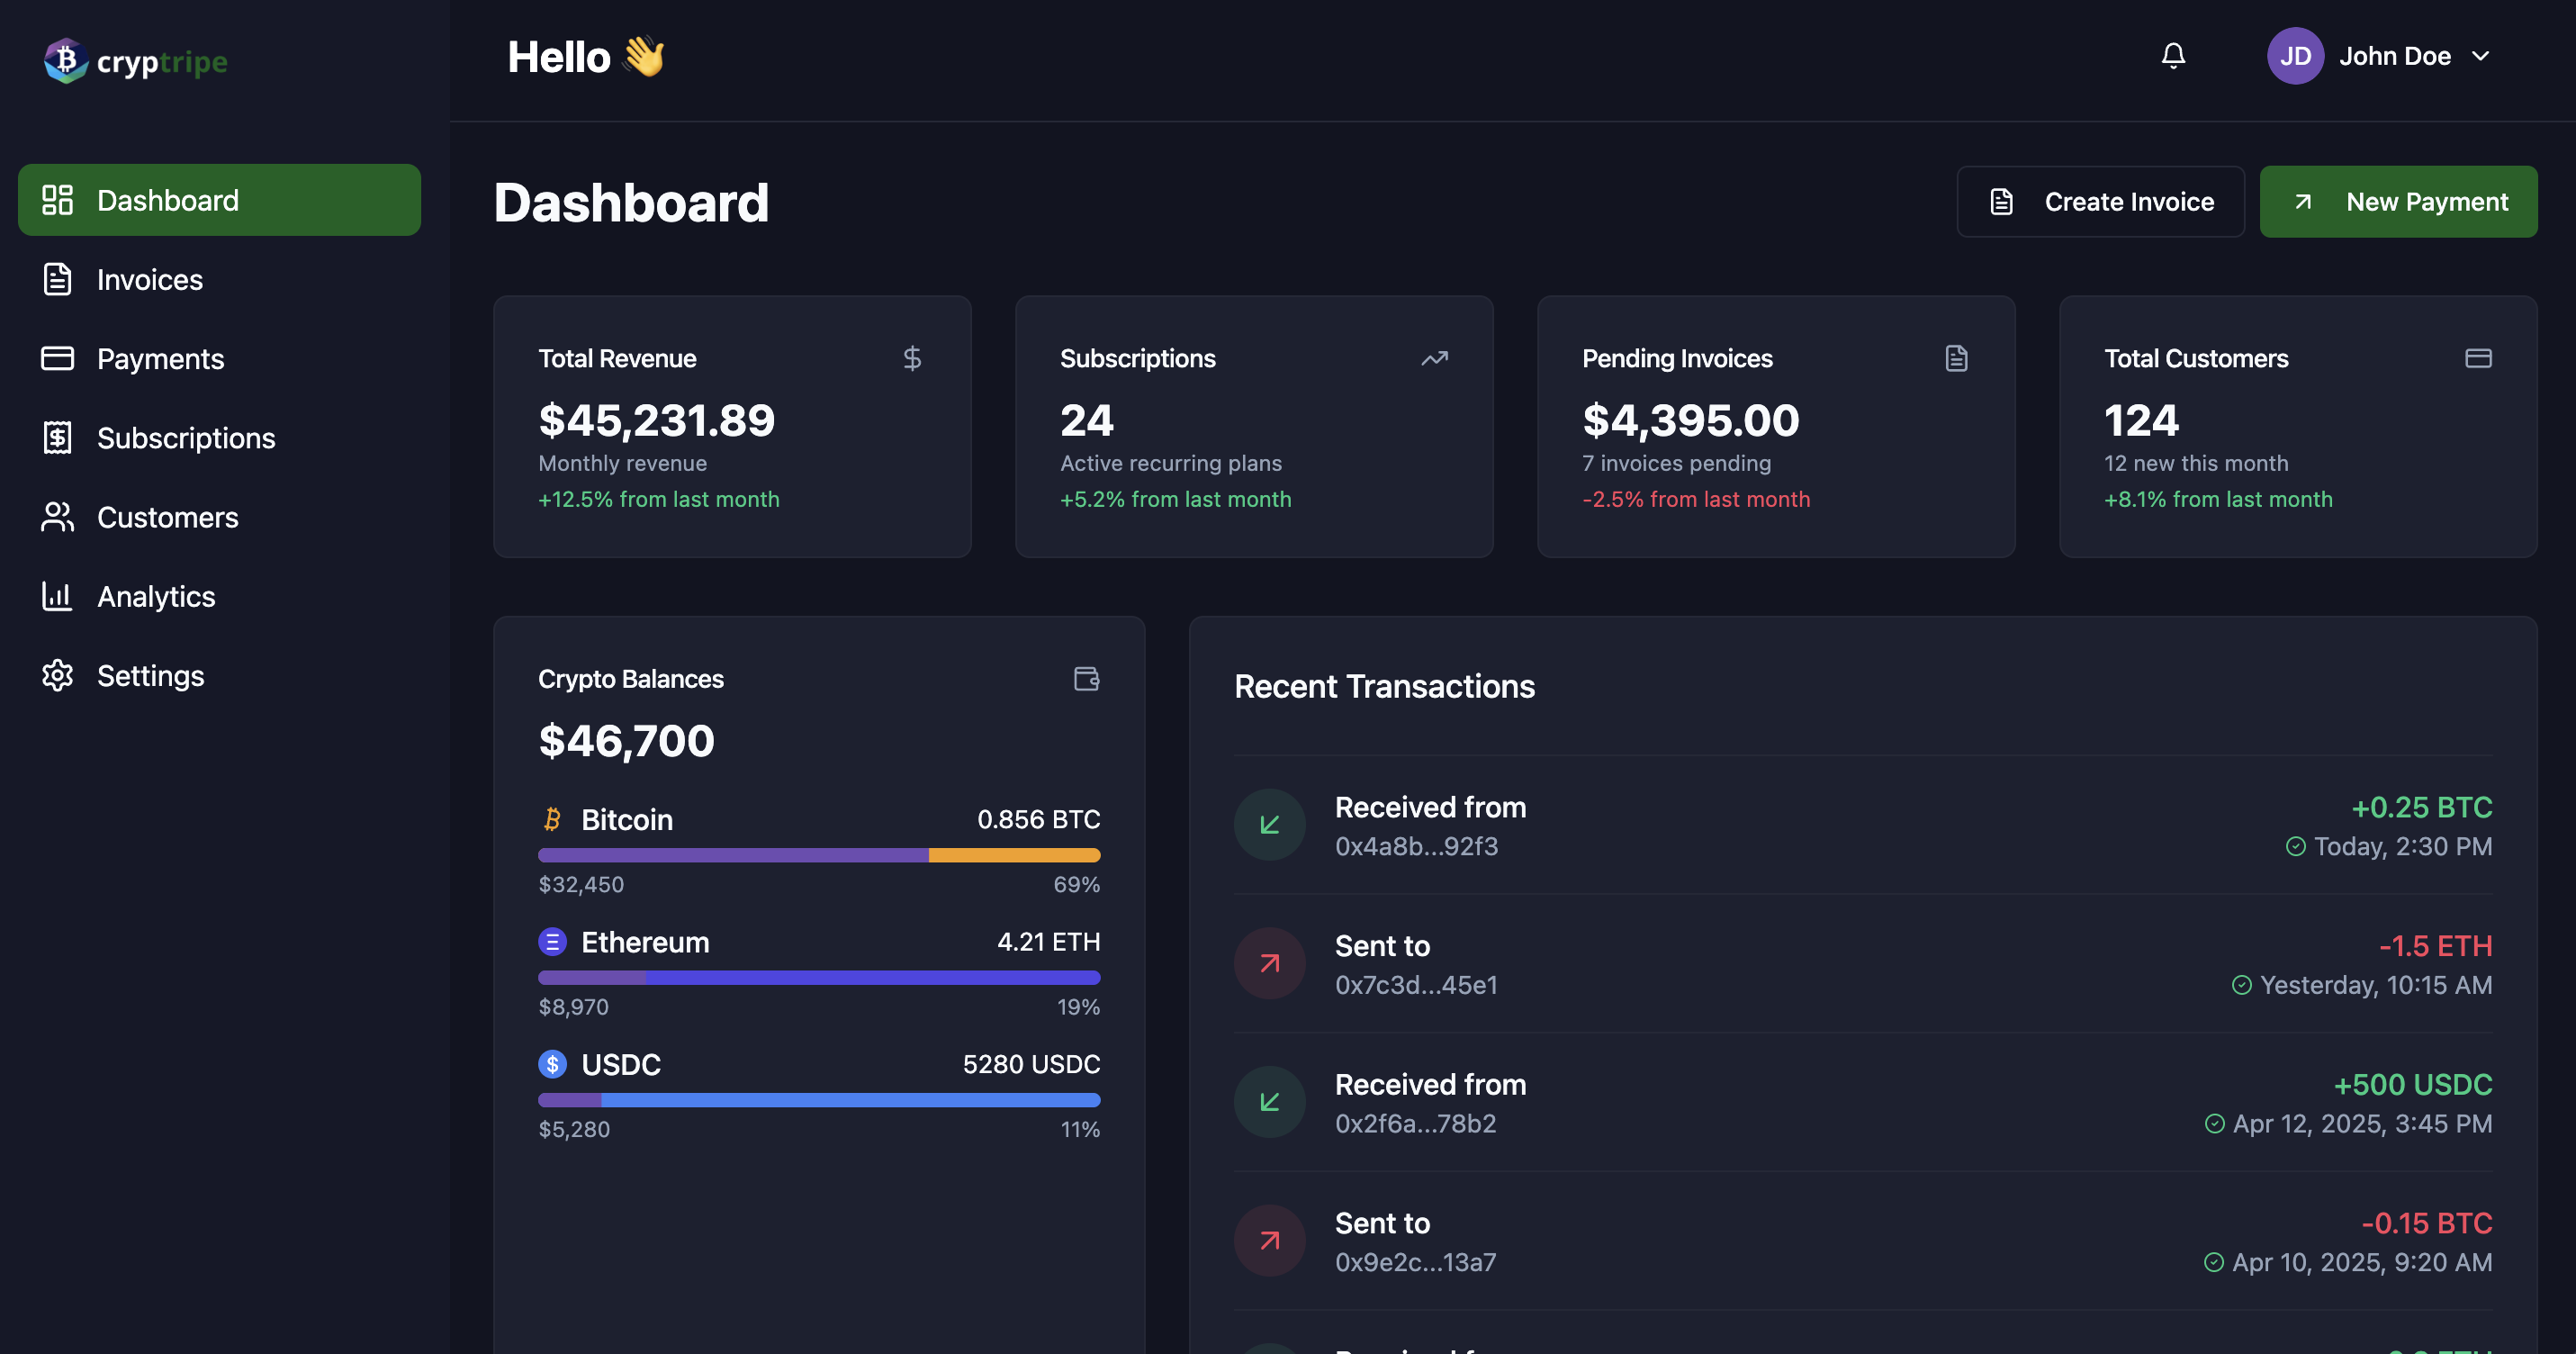Expand the John Doe account dropdown chevron
The width and height of the screenshot is (2576, 1354).
2480,56
